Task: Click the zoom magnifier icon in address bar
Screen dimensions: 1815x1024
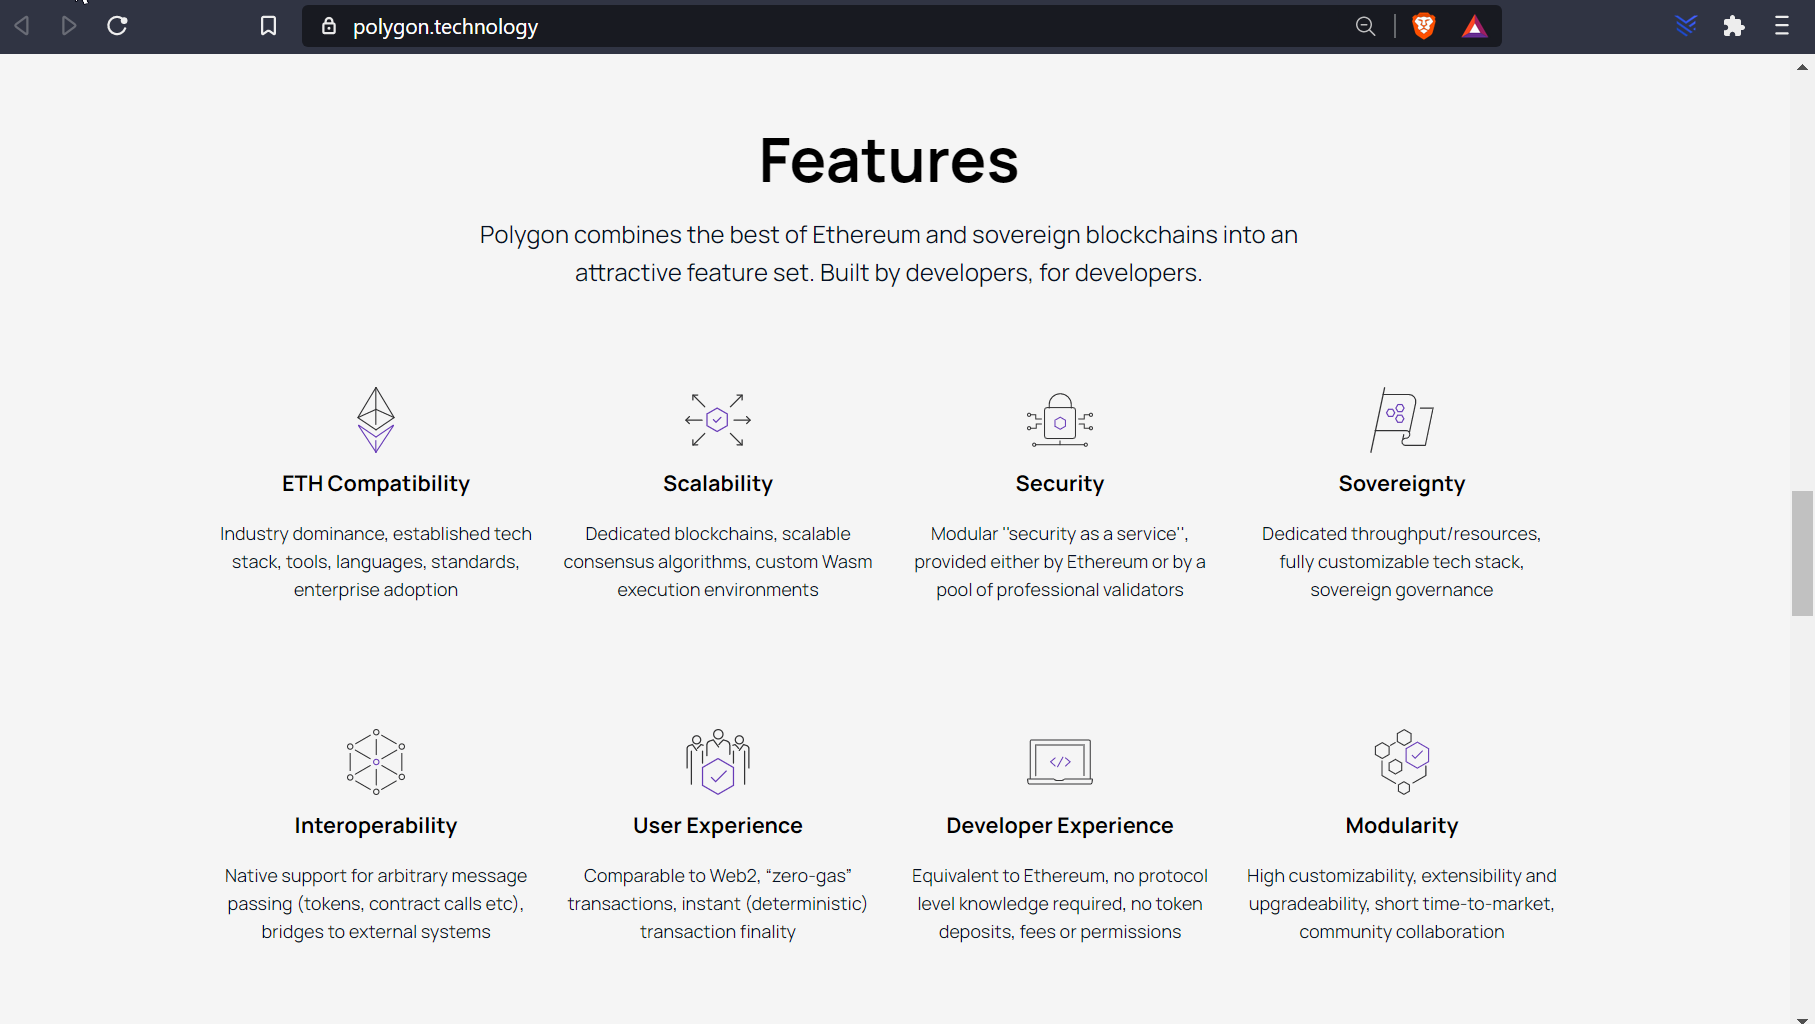Action: coord(1365,27)
